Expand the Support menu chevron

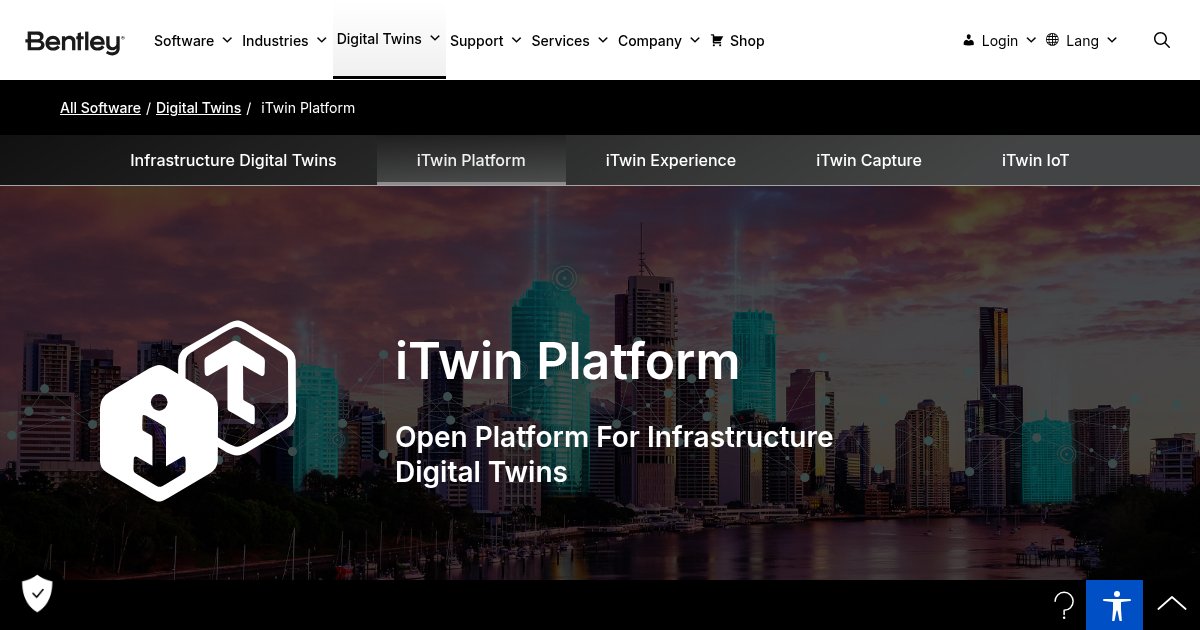[x=516, y=40]
